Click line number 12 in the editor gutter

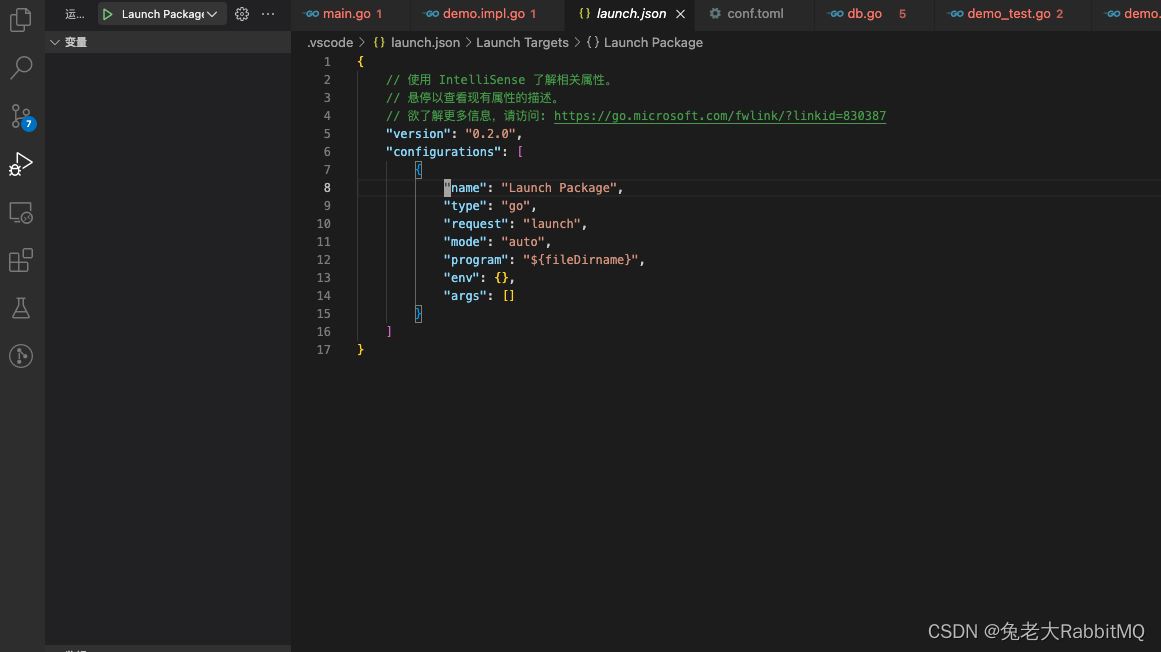[323, 259]
